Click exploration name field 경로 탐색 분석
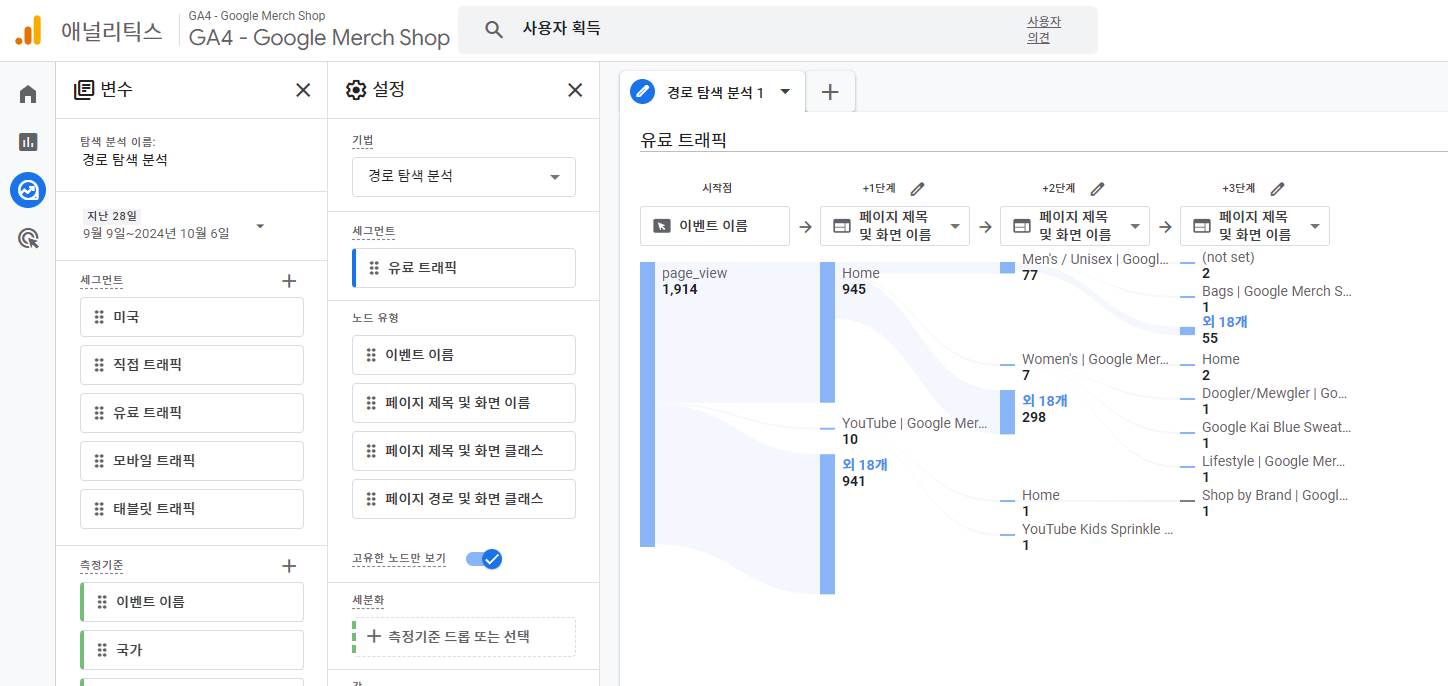 click(125, 160)
